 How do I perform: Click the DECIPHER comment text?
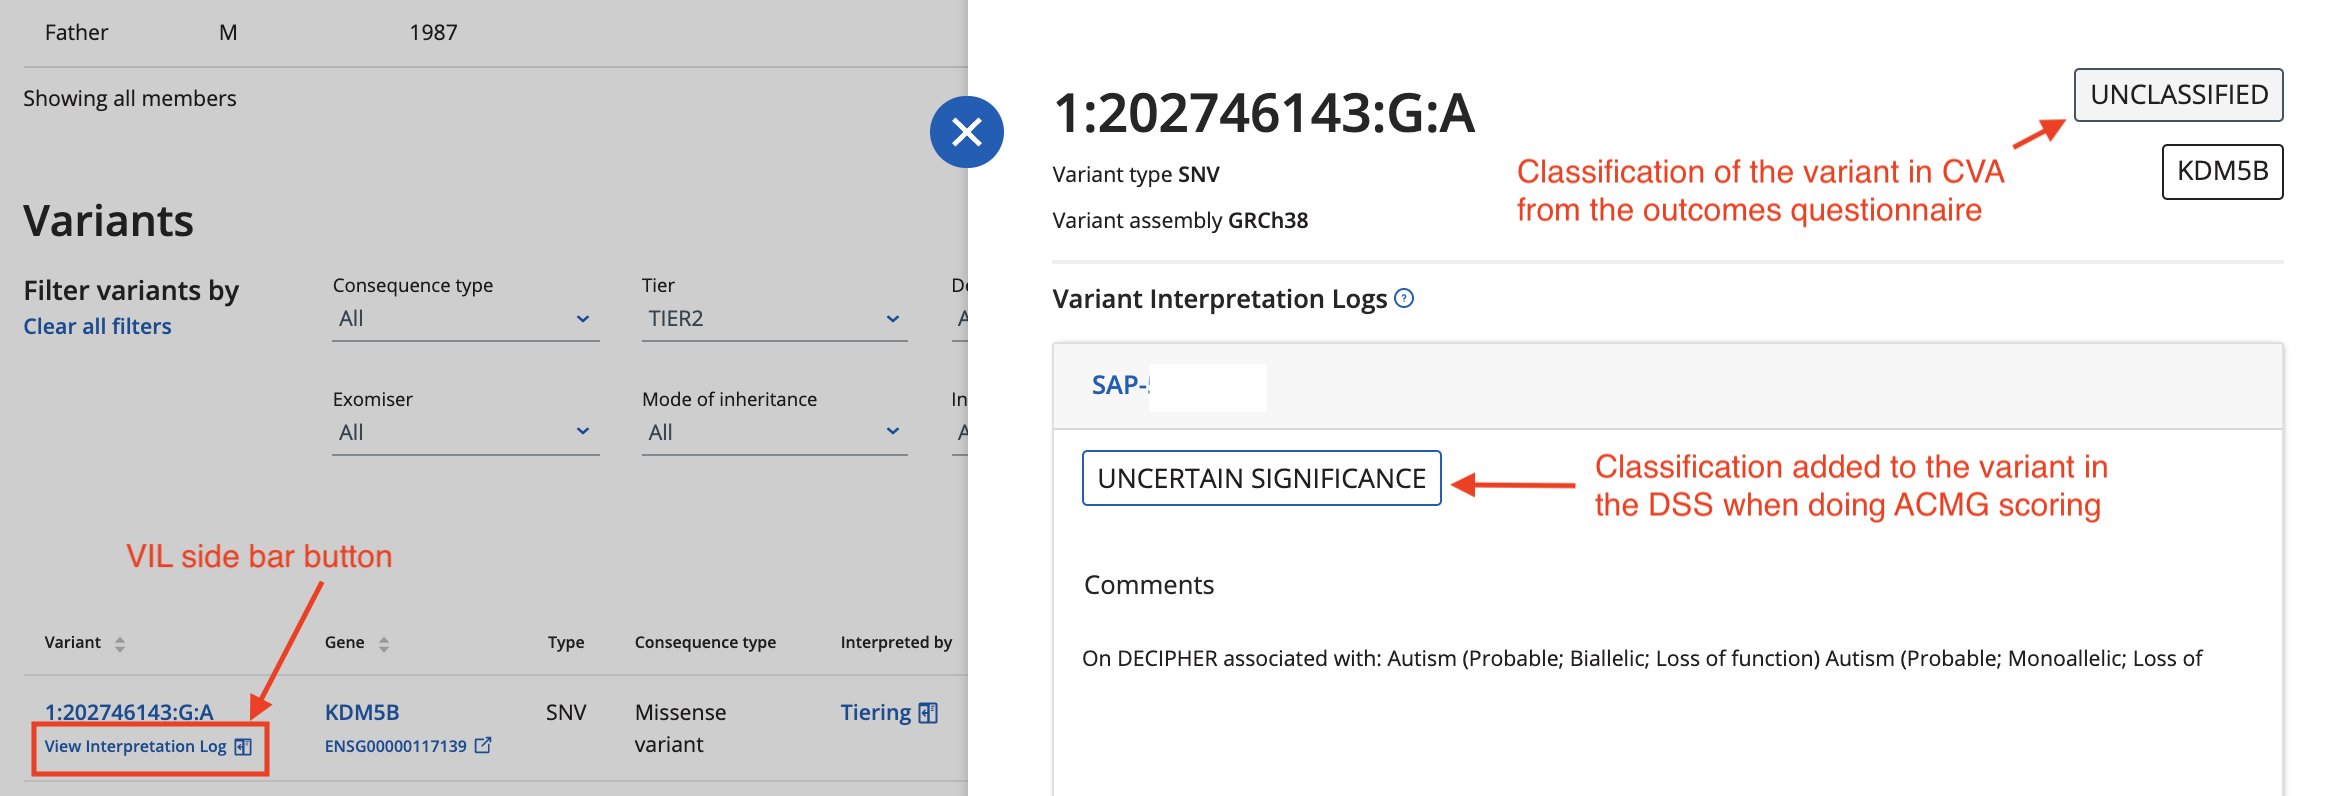point(1642,658)
